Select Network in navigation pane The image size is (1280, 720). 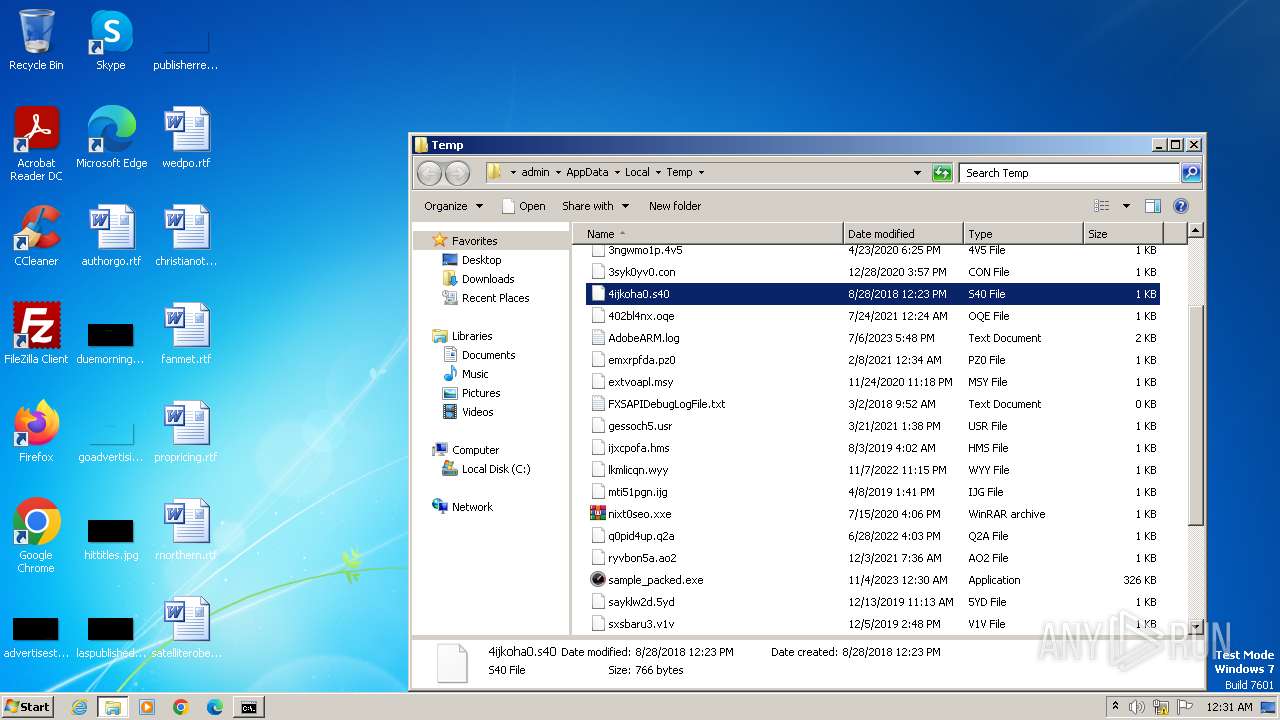[x=472, y=507]
